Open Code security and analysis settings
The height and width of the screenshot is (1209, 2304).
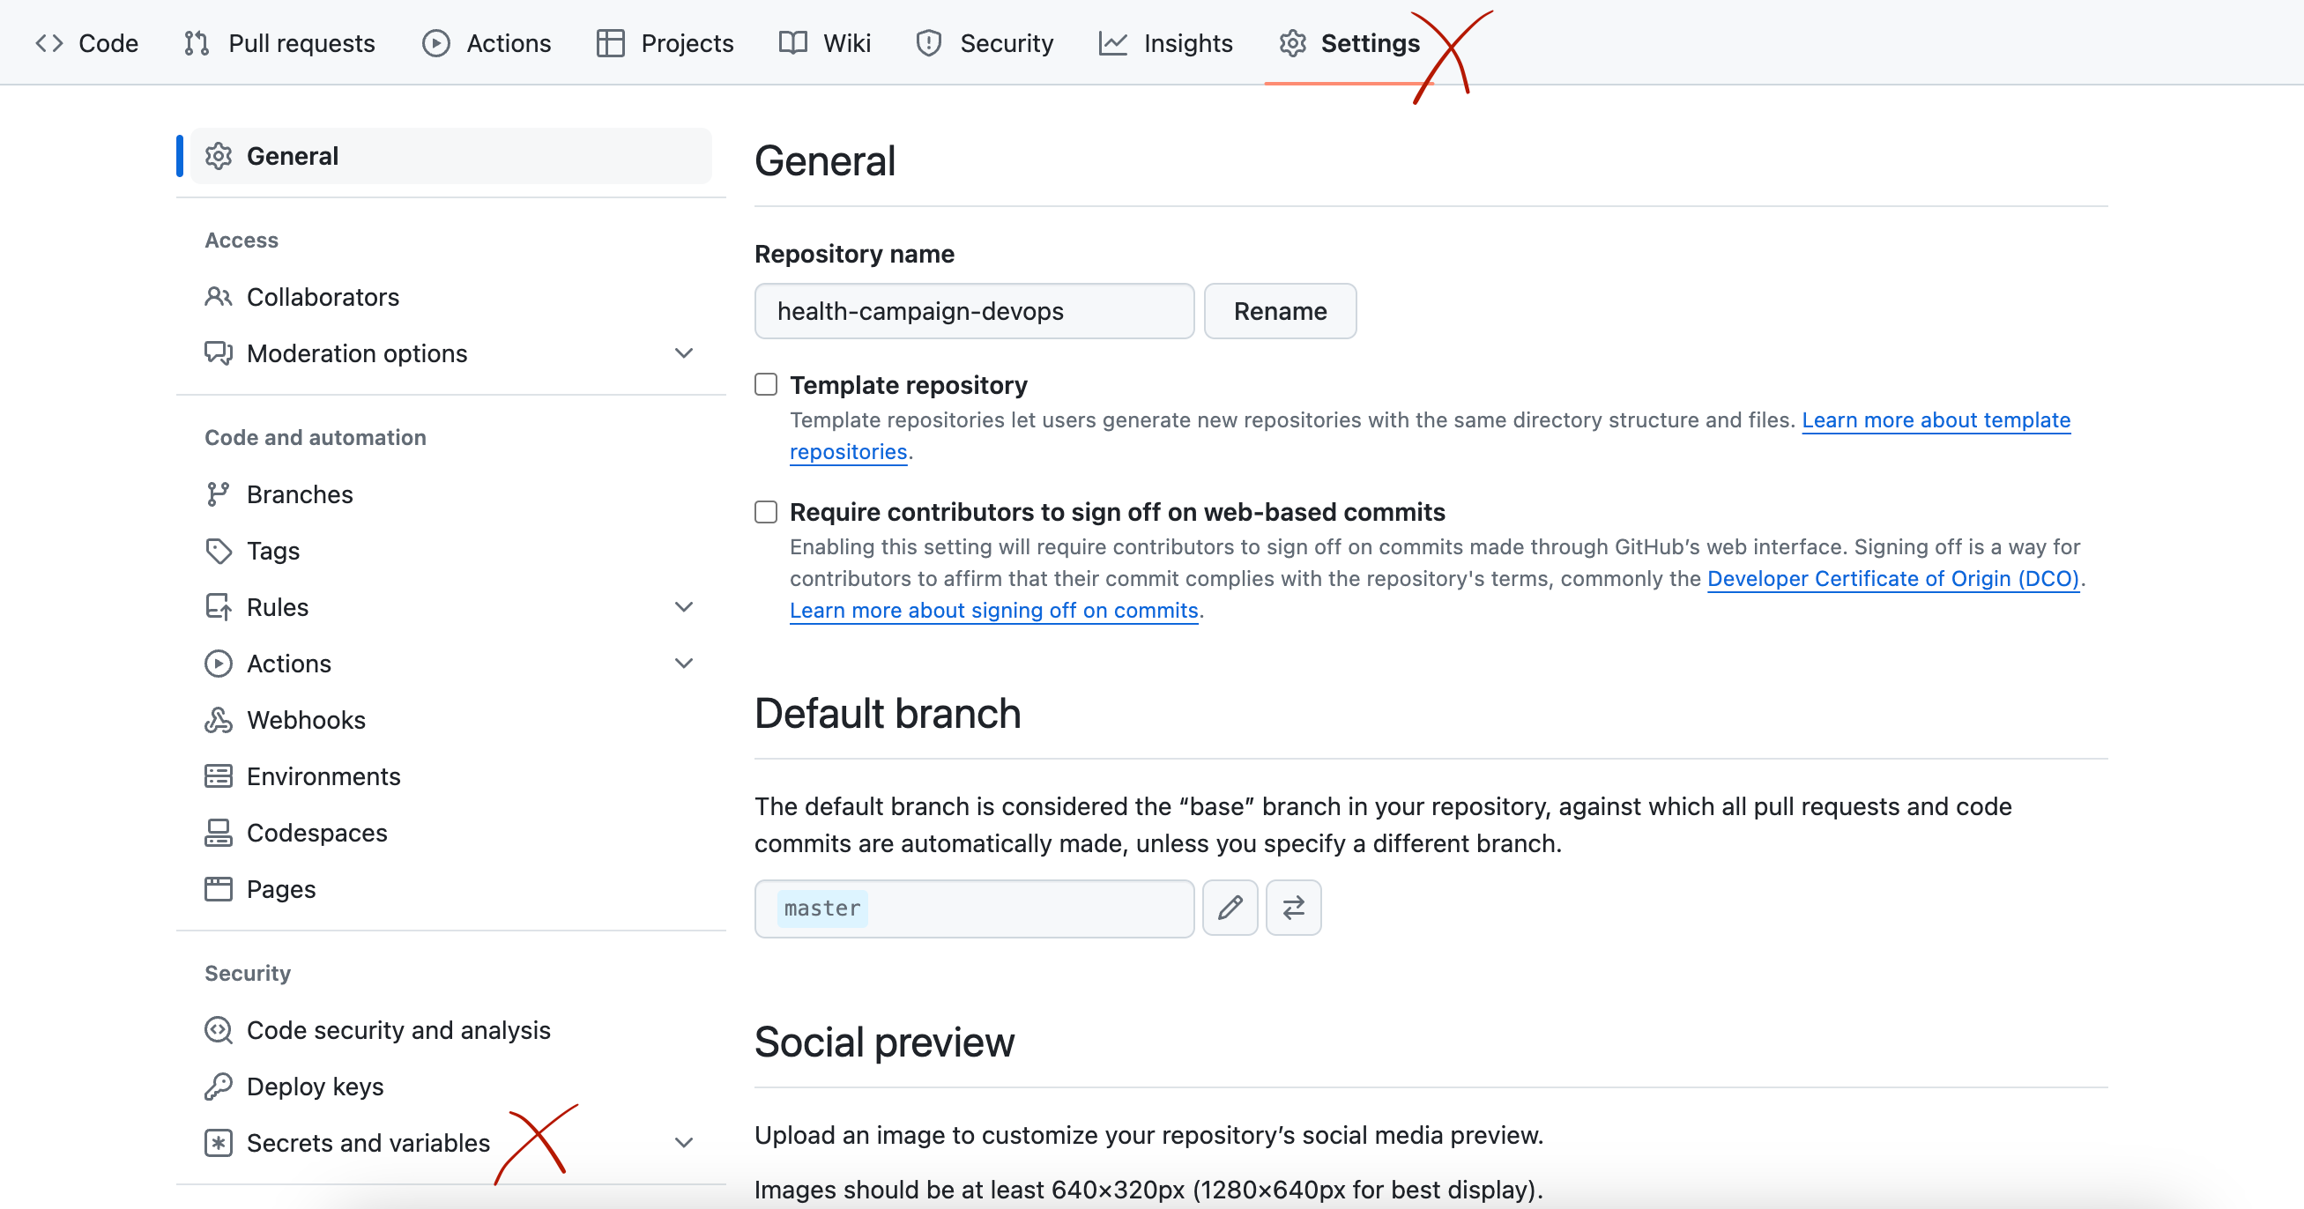[398, 1030]
